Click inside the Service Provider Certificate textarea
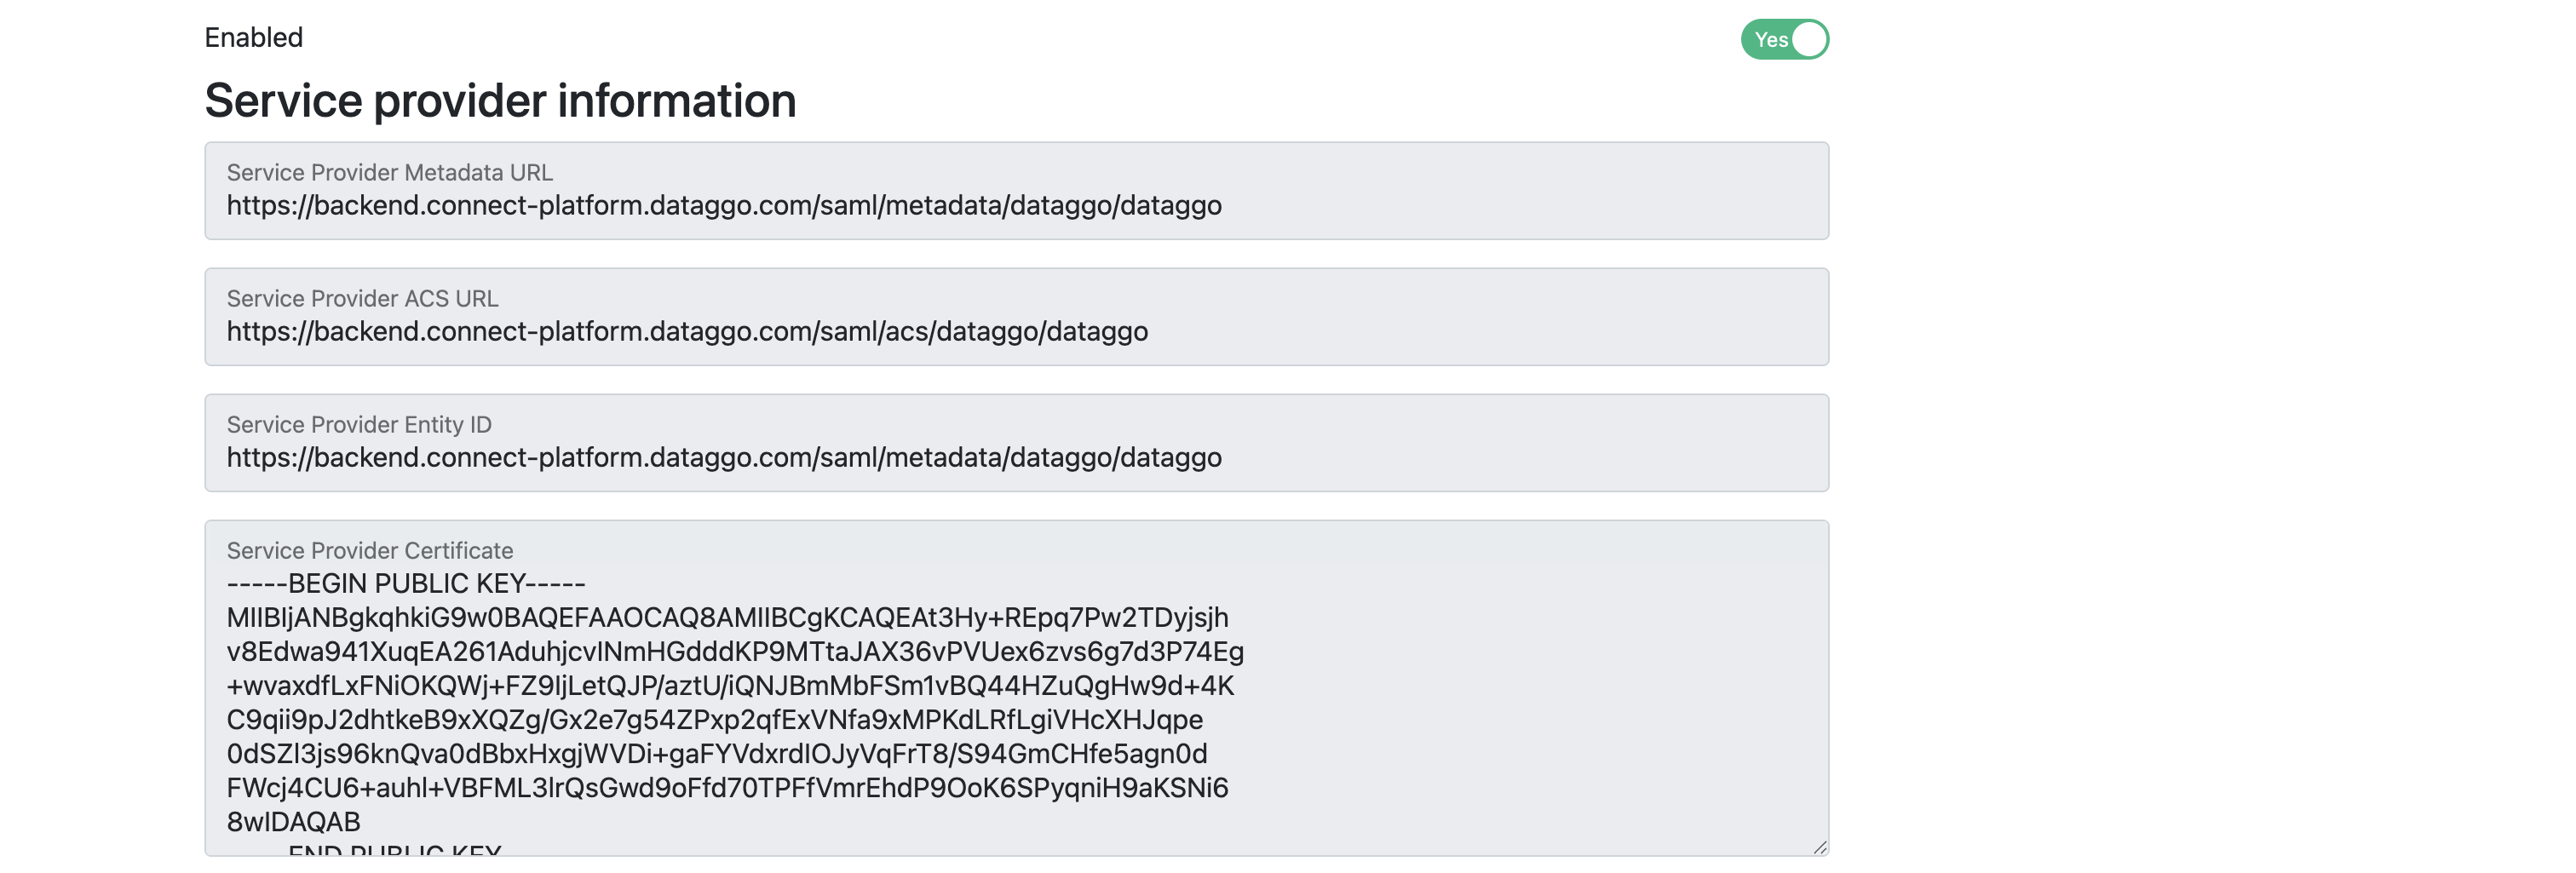This screenshot has height=873, width=2576. tap(1016, 700)
